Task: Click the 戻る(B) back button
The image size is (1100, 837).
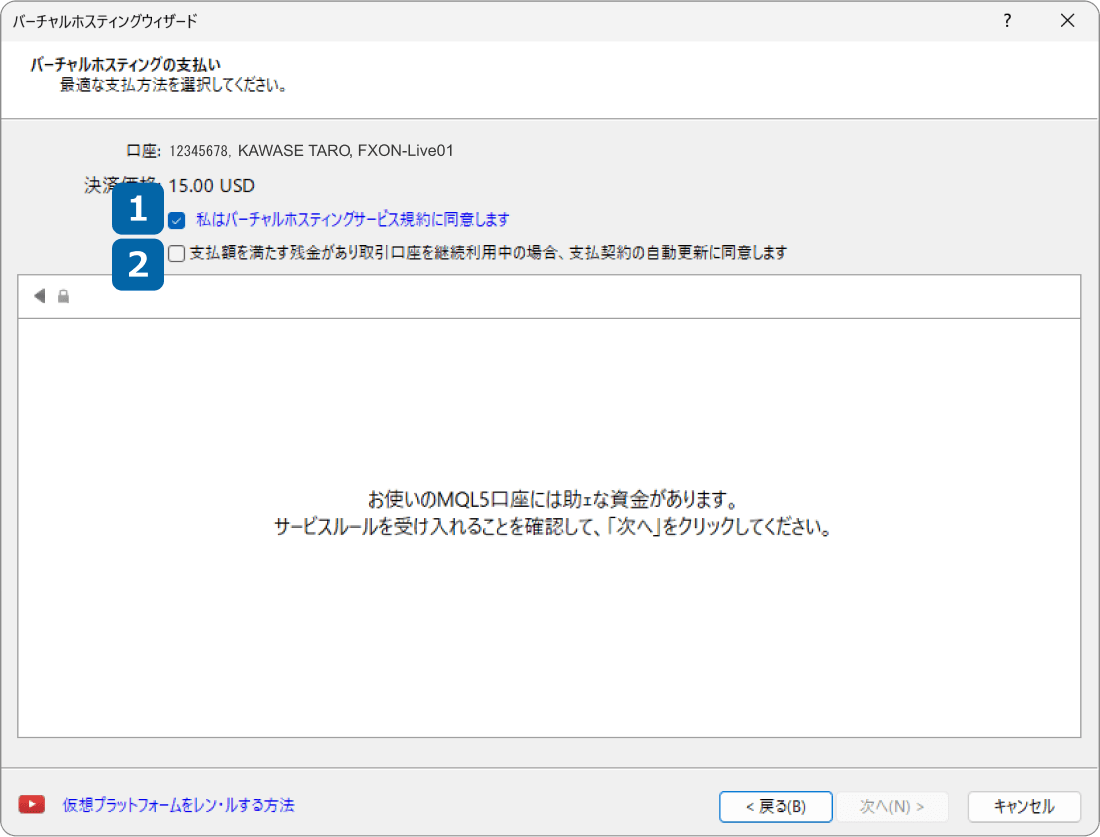Action: click(775, 806)
